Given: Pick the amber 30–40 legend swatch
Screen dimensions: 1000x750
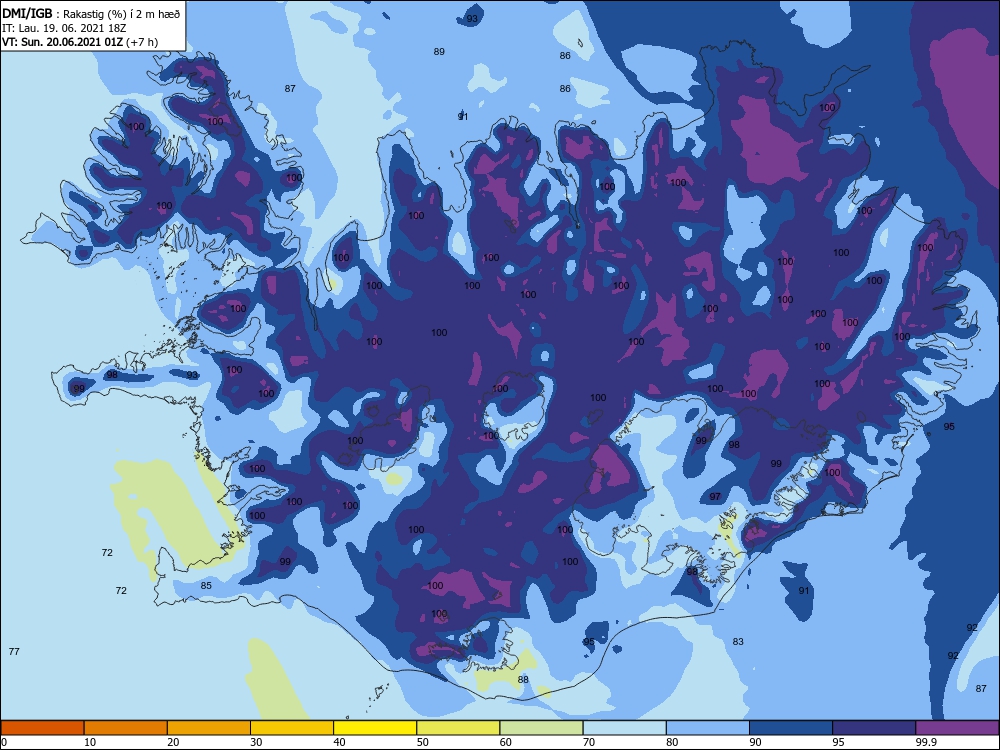Looking at the screenshot, I should (292, 728).
